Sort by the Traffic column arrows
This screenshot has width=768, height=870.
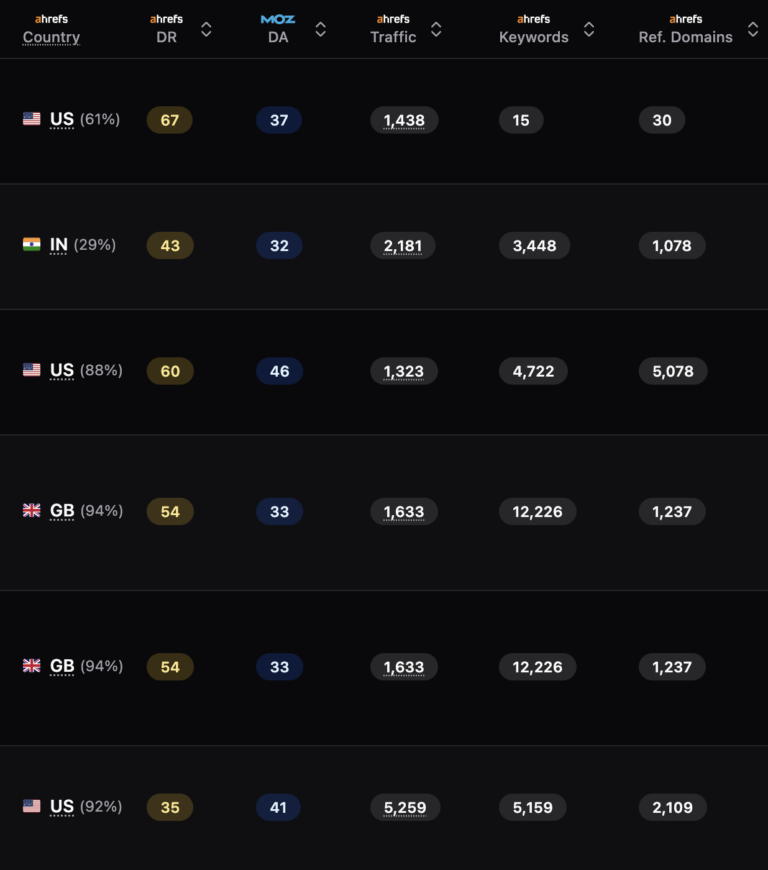click(x=436, y=29)
